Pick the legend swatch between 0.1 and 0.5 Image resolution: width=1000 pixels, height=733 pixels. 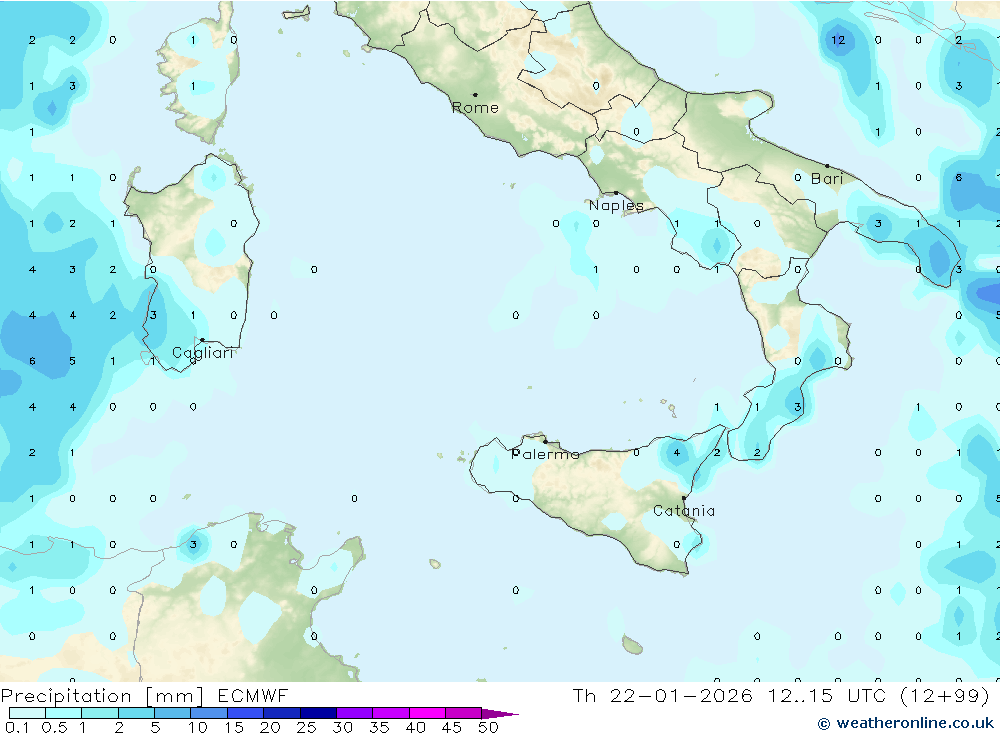(27, 713)
